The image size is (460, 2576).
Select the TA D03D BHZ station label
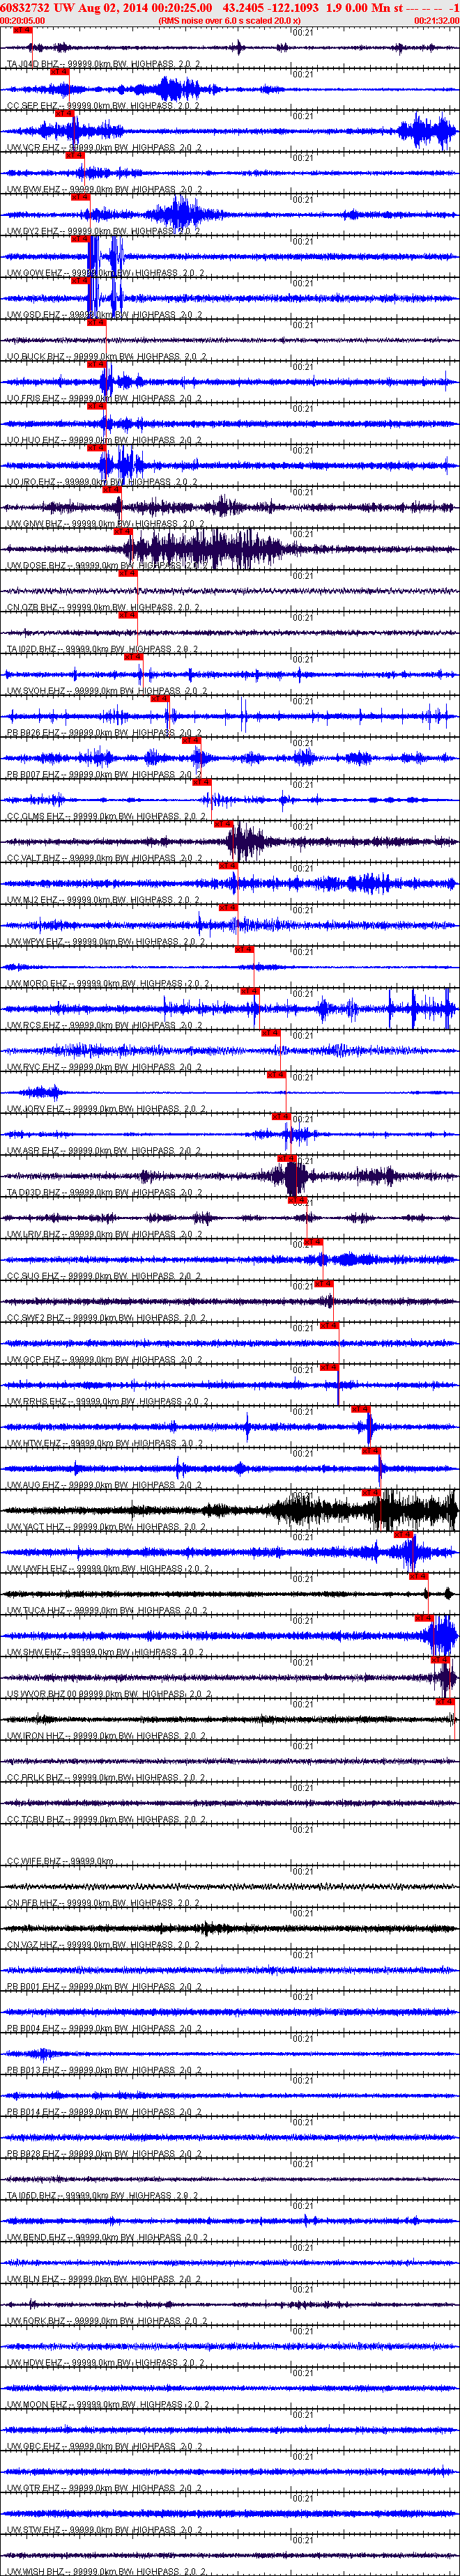105,1193
